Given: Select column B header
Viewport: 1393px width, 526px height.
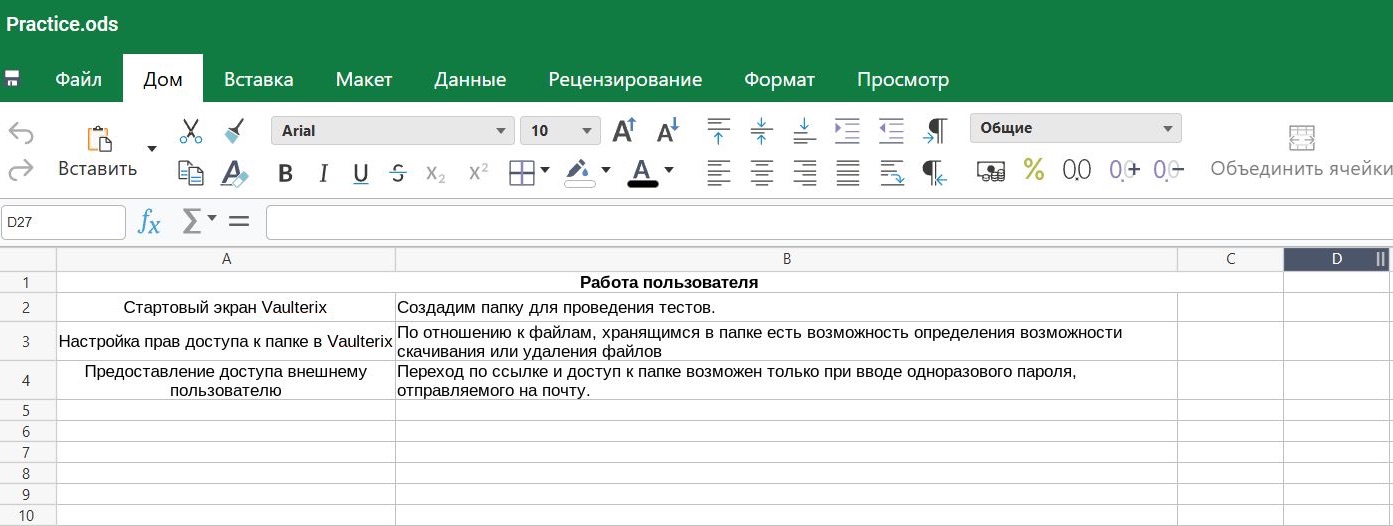Looking at the screenshot, I should pyautogui.click(x=787, y=259).
